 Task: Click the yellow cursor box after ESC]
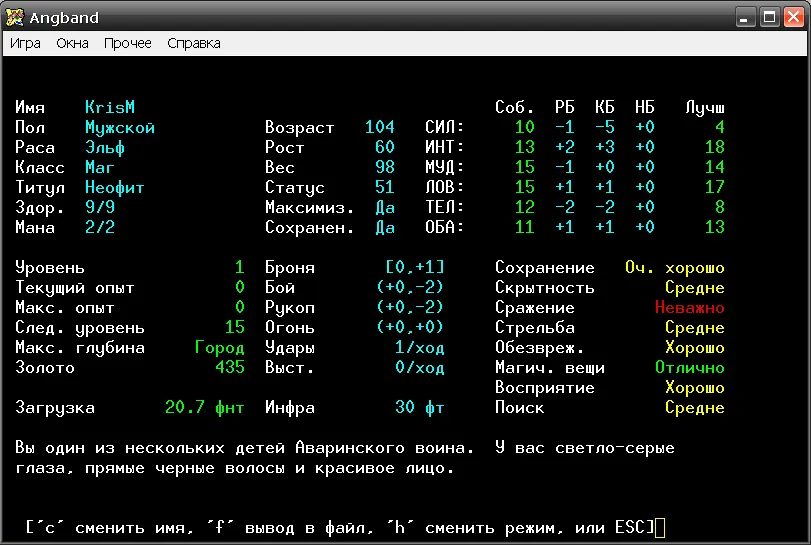coord(660,527)
